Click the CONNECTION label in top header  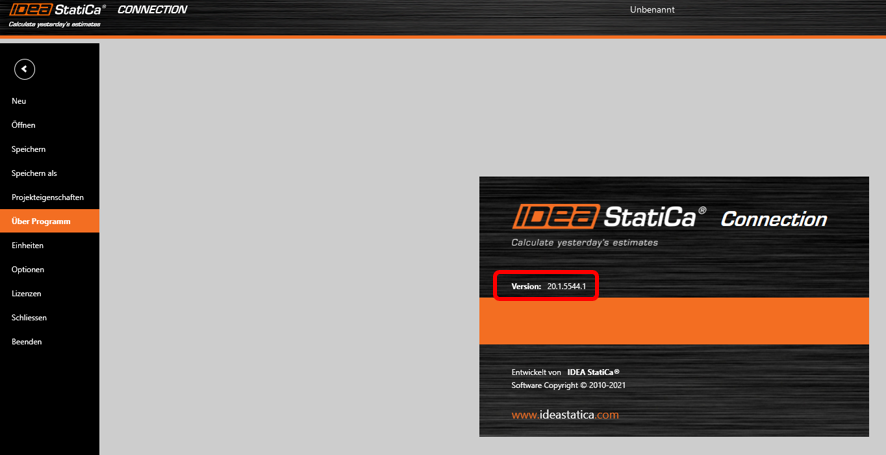click(x=152, y=10)
